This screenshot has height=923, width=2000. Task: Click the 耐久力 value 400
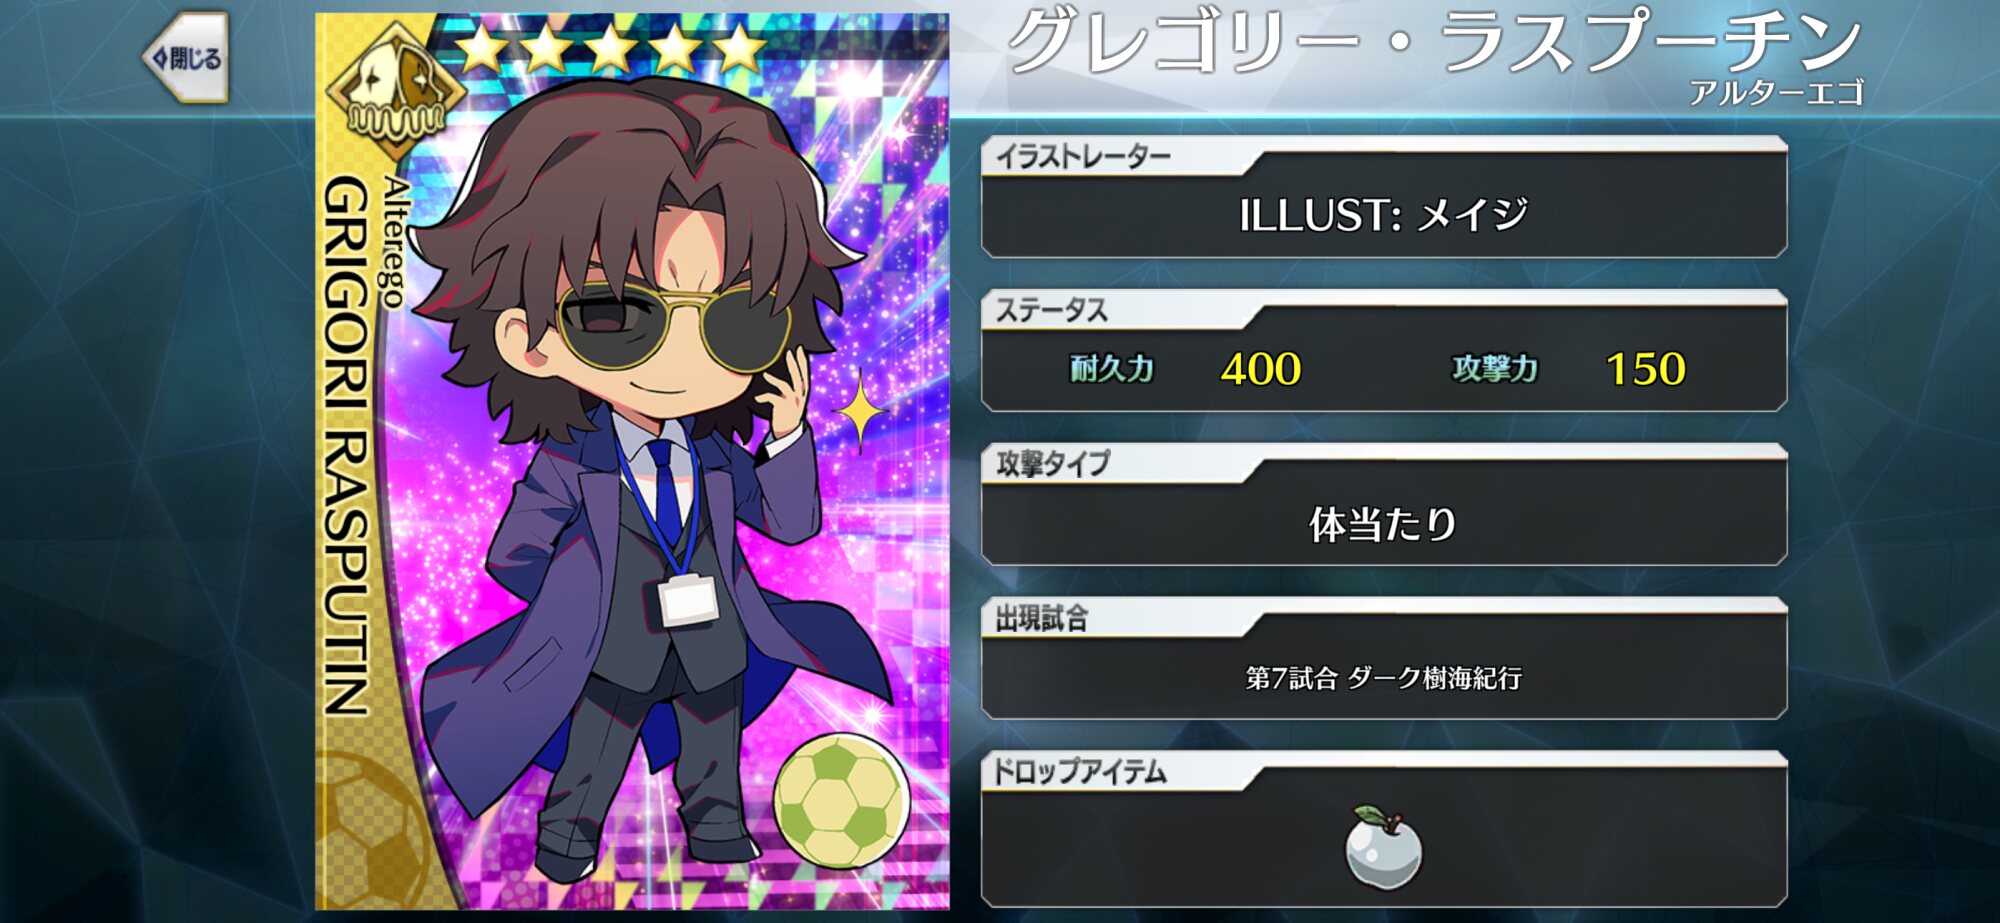pos(1261,369)
